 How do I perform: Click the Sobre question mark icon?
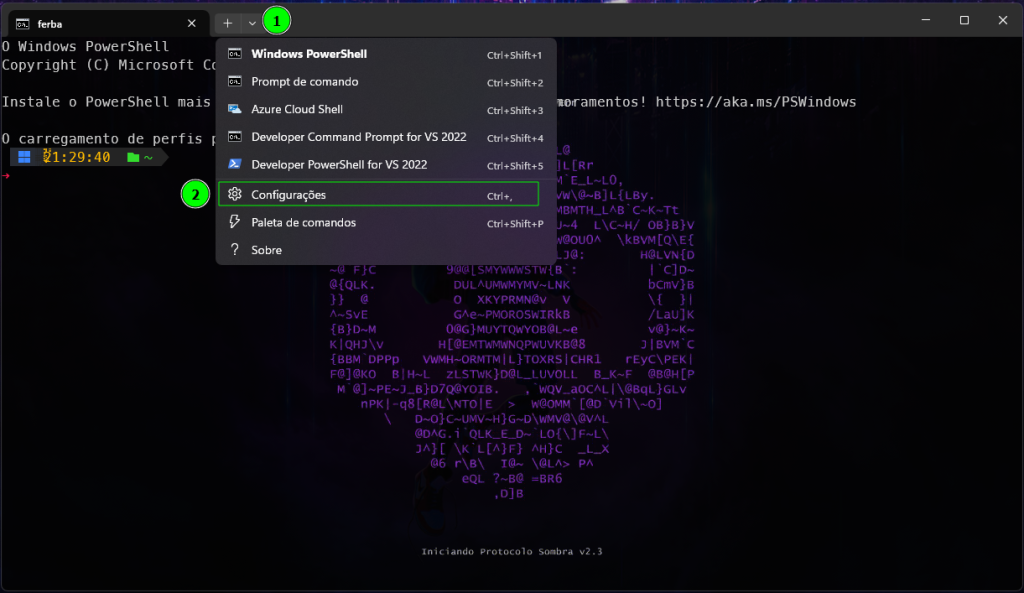235,250
